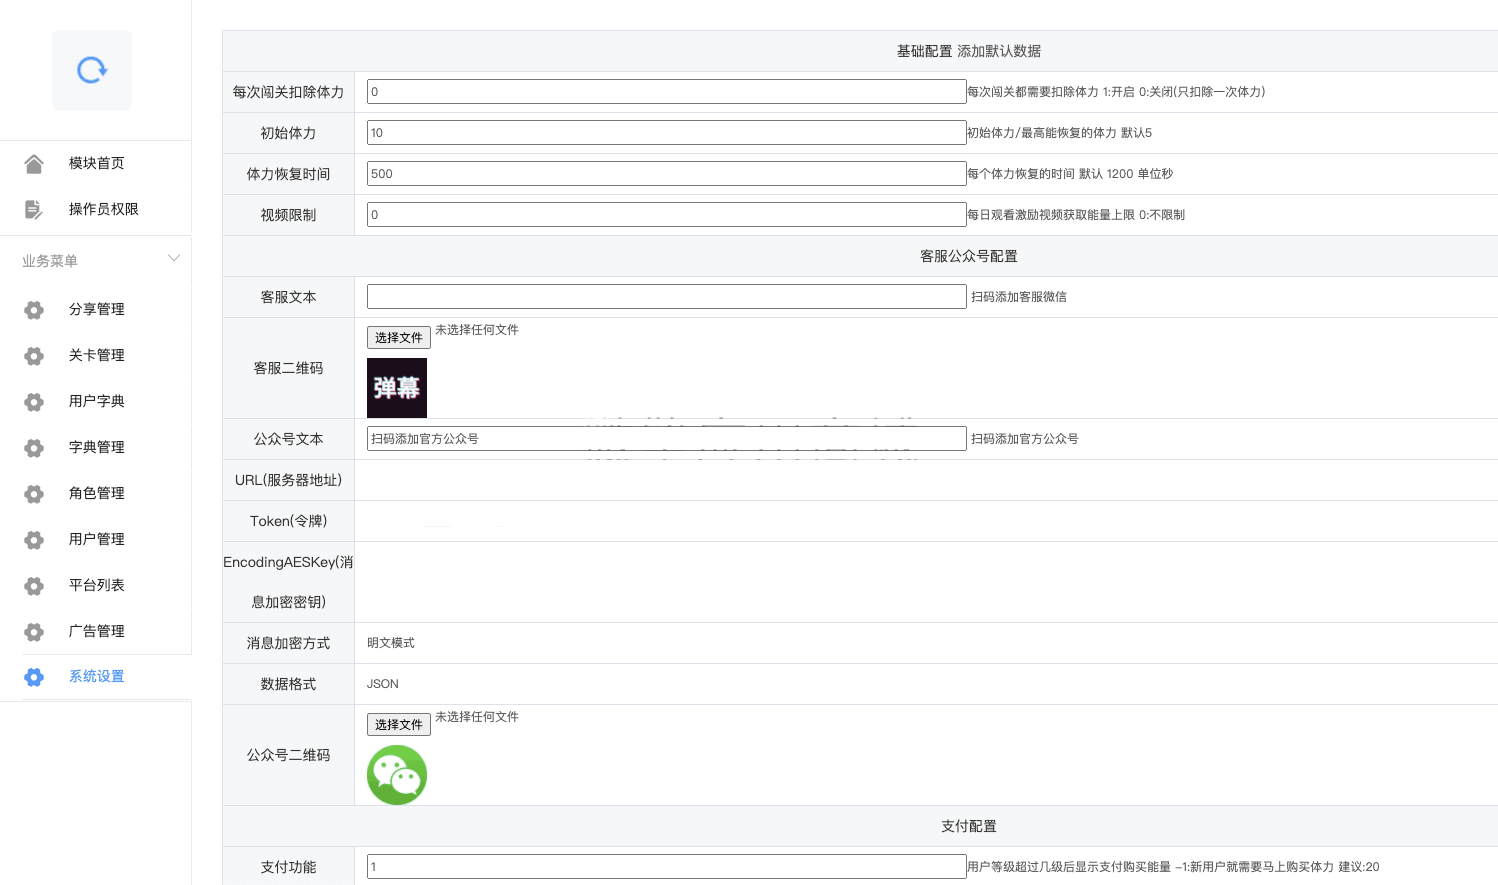The width and height of the screenshot is (1498, 885).
Task: Select 平台列表 in sidebar
Action: (96, 585)
